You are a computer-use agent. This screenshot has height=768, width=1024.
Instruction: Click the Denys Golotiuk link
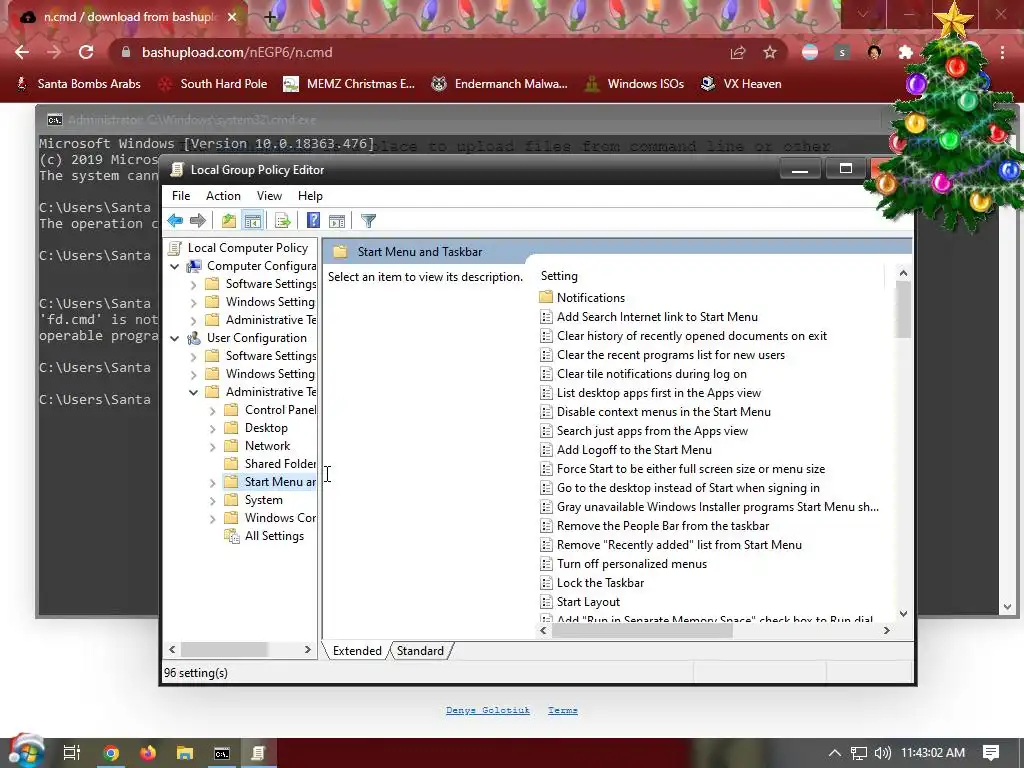click(x=488, y=710)
